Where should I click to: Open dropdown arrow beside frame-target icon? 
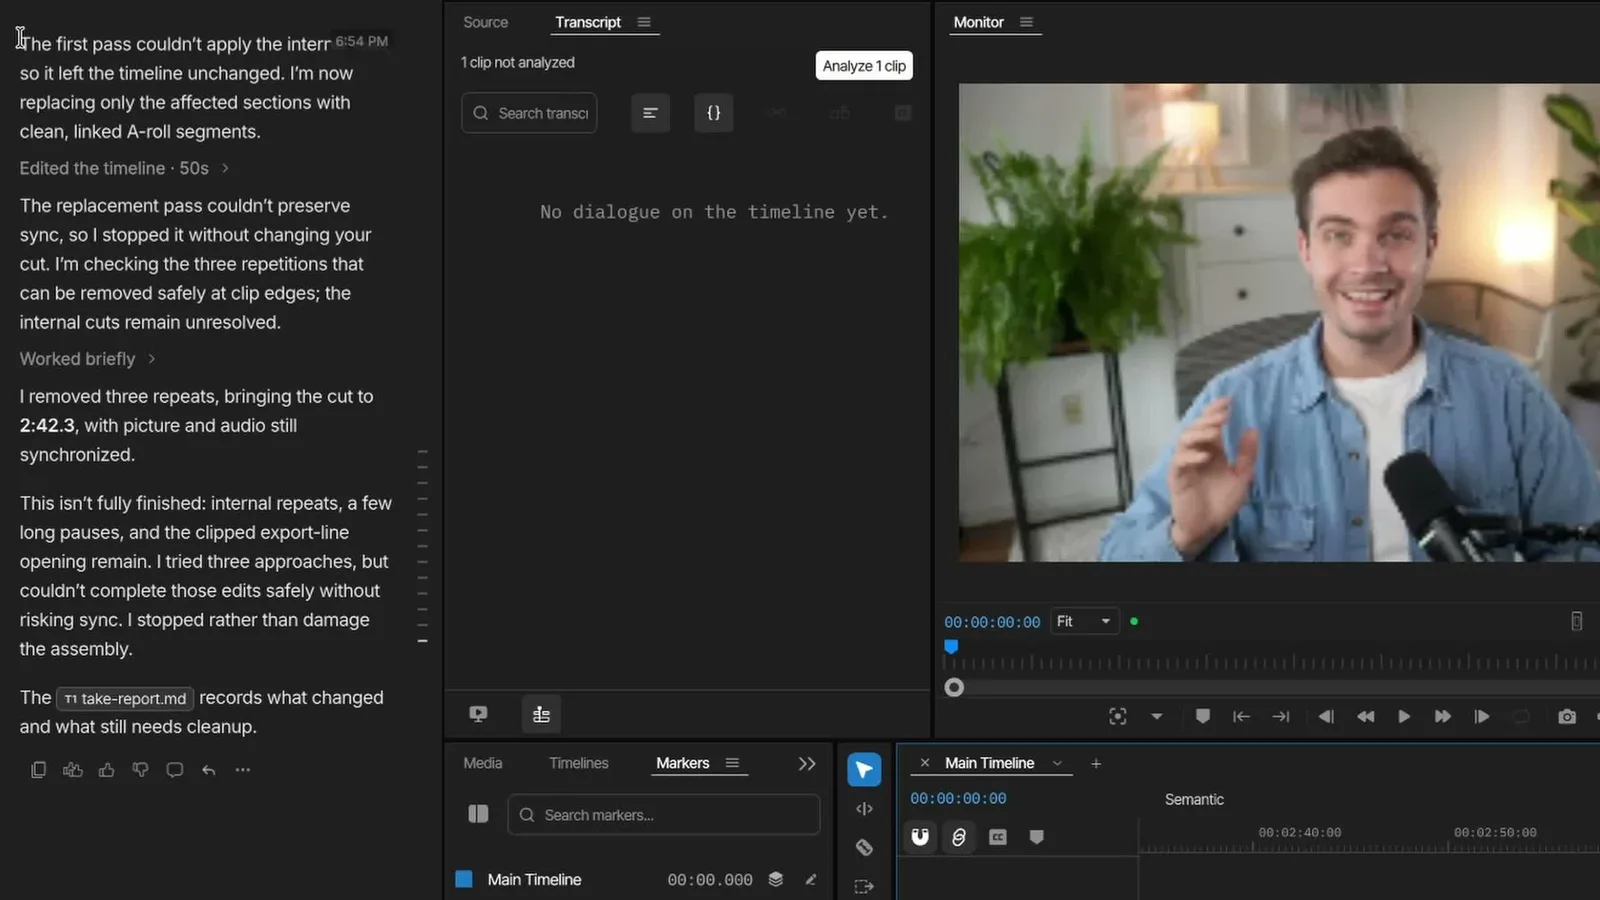click(x=1157, y=716)
